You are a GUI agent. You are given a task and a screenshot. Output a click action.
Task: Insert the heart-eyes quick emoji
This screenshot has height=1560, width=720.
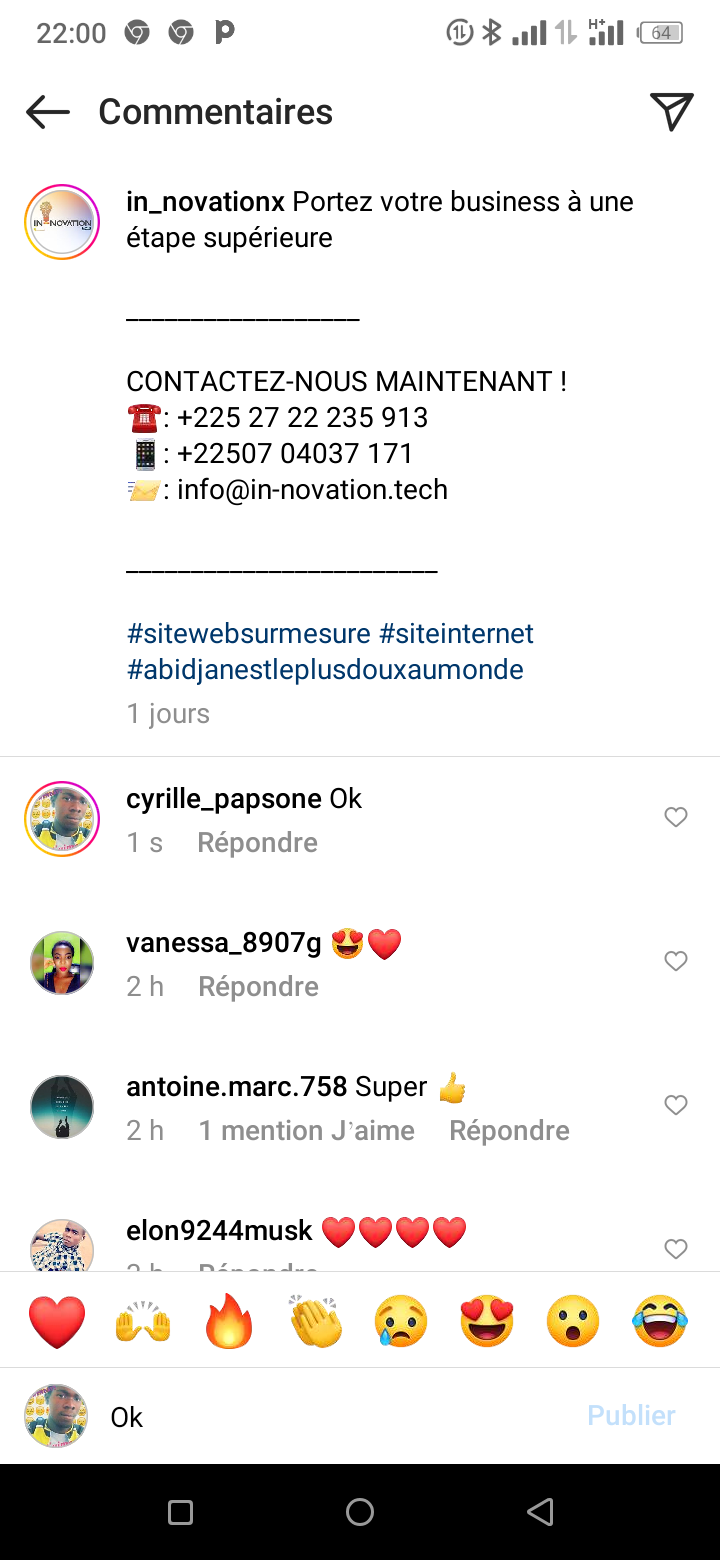(x=487, y=1321)
